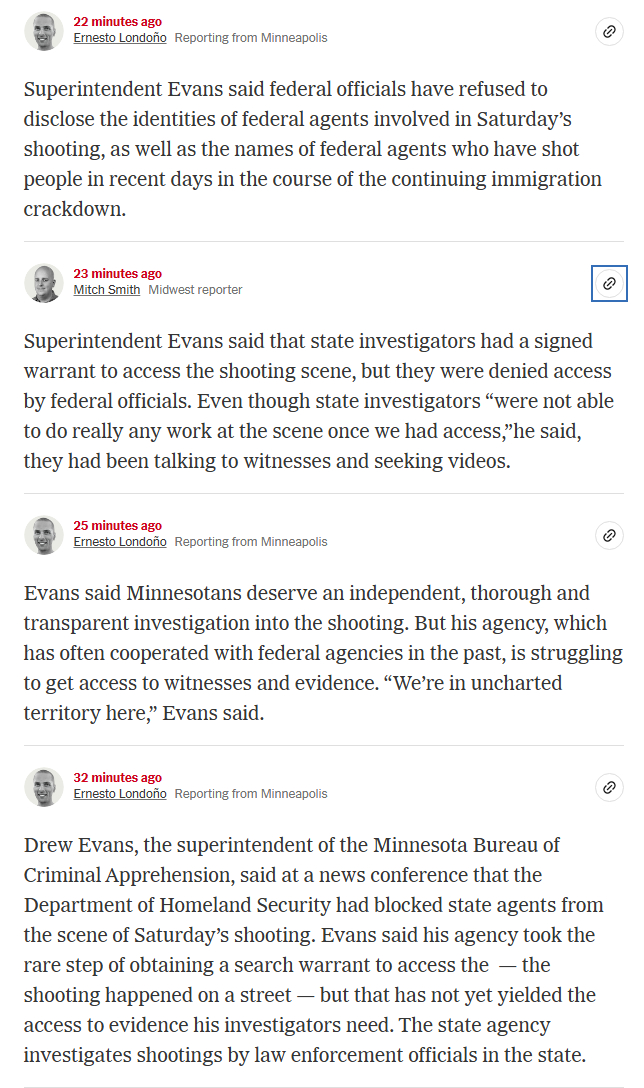Select the "25 minutes ago" timestamp
This screenshot has height=1088, width=644.
117,526
